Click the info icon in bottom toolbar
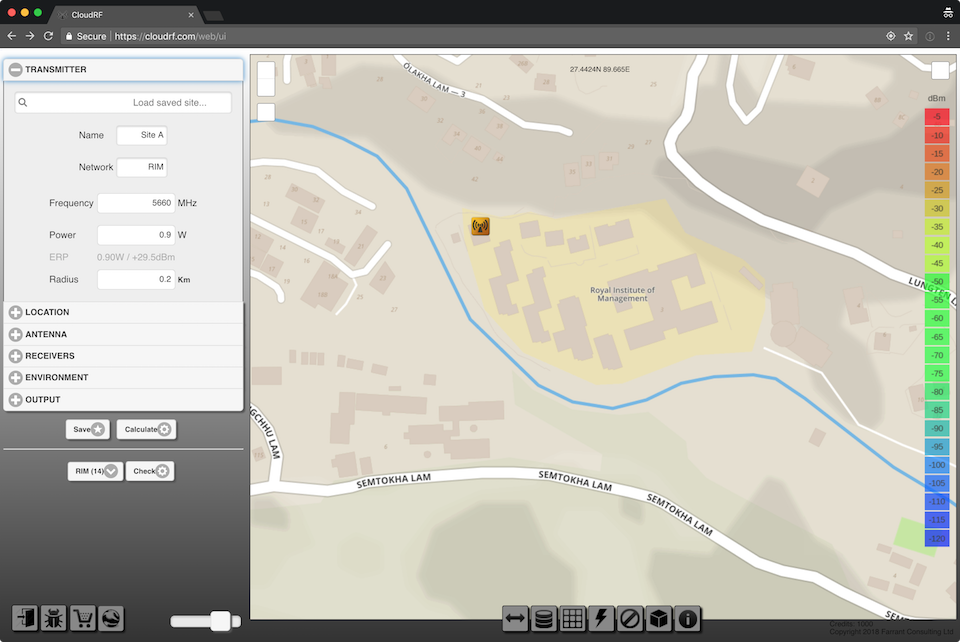Viewport: 960px width, 642px height. click(x=688, y=618)
